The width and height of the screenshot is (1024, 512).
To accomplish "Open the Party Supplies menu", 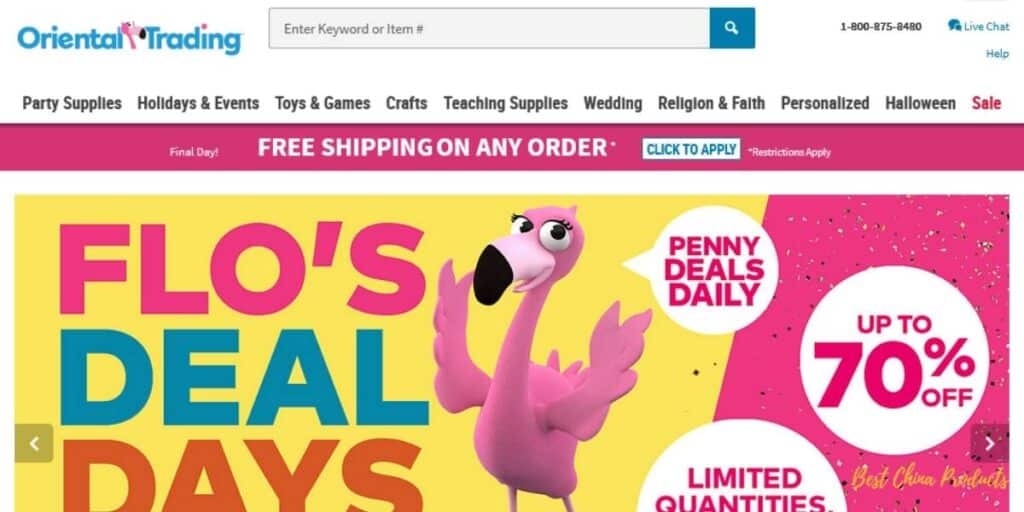I will click(72, 103).
